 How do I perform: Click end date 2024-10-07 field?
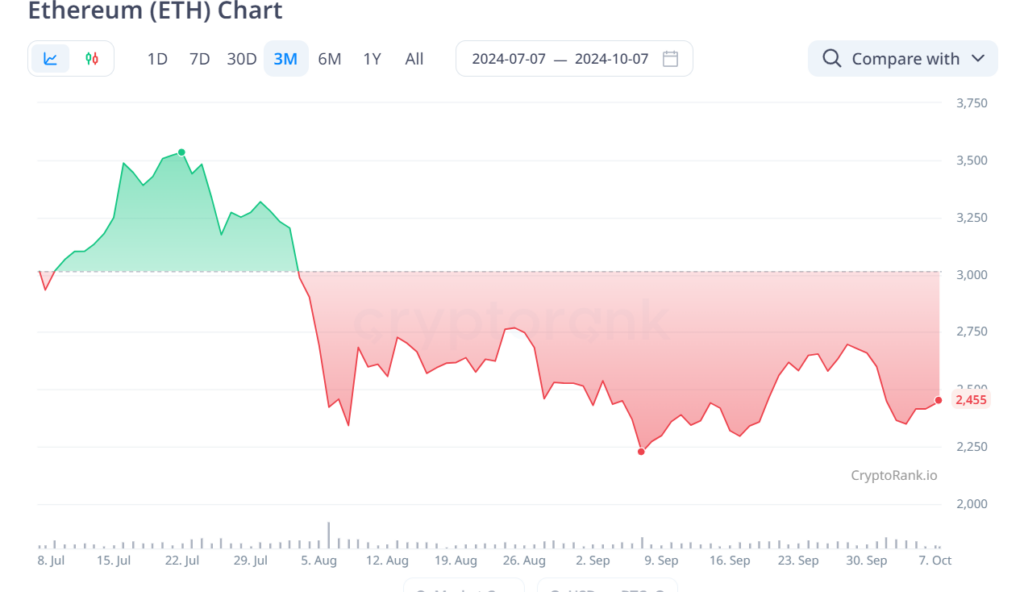click(611, 59)
